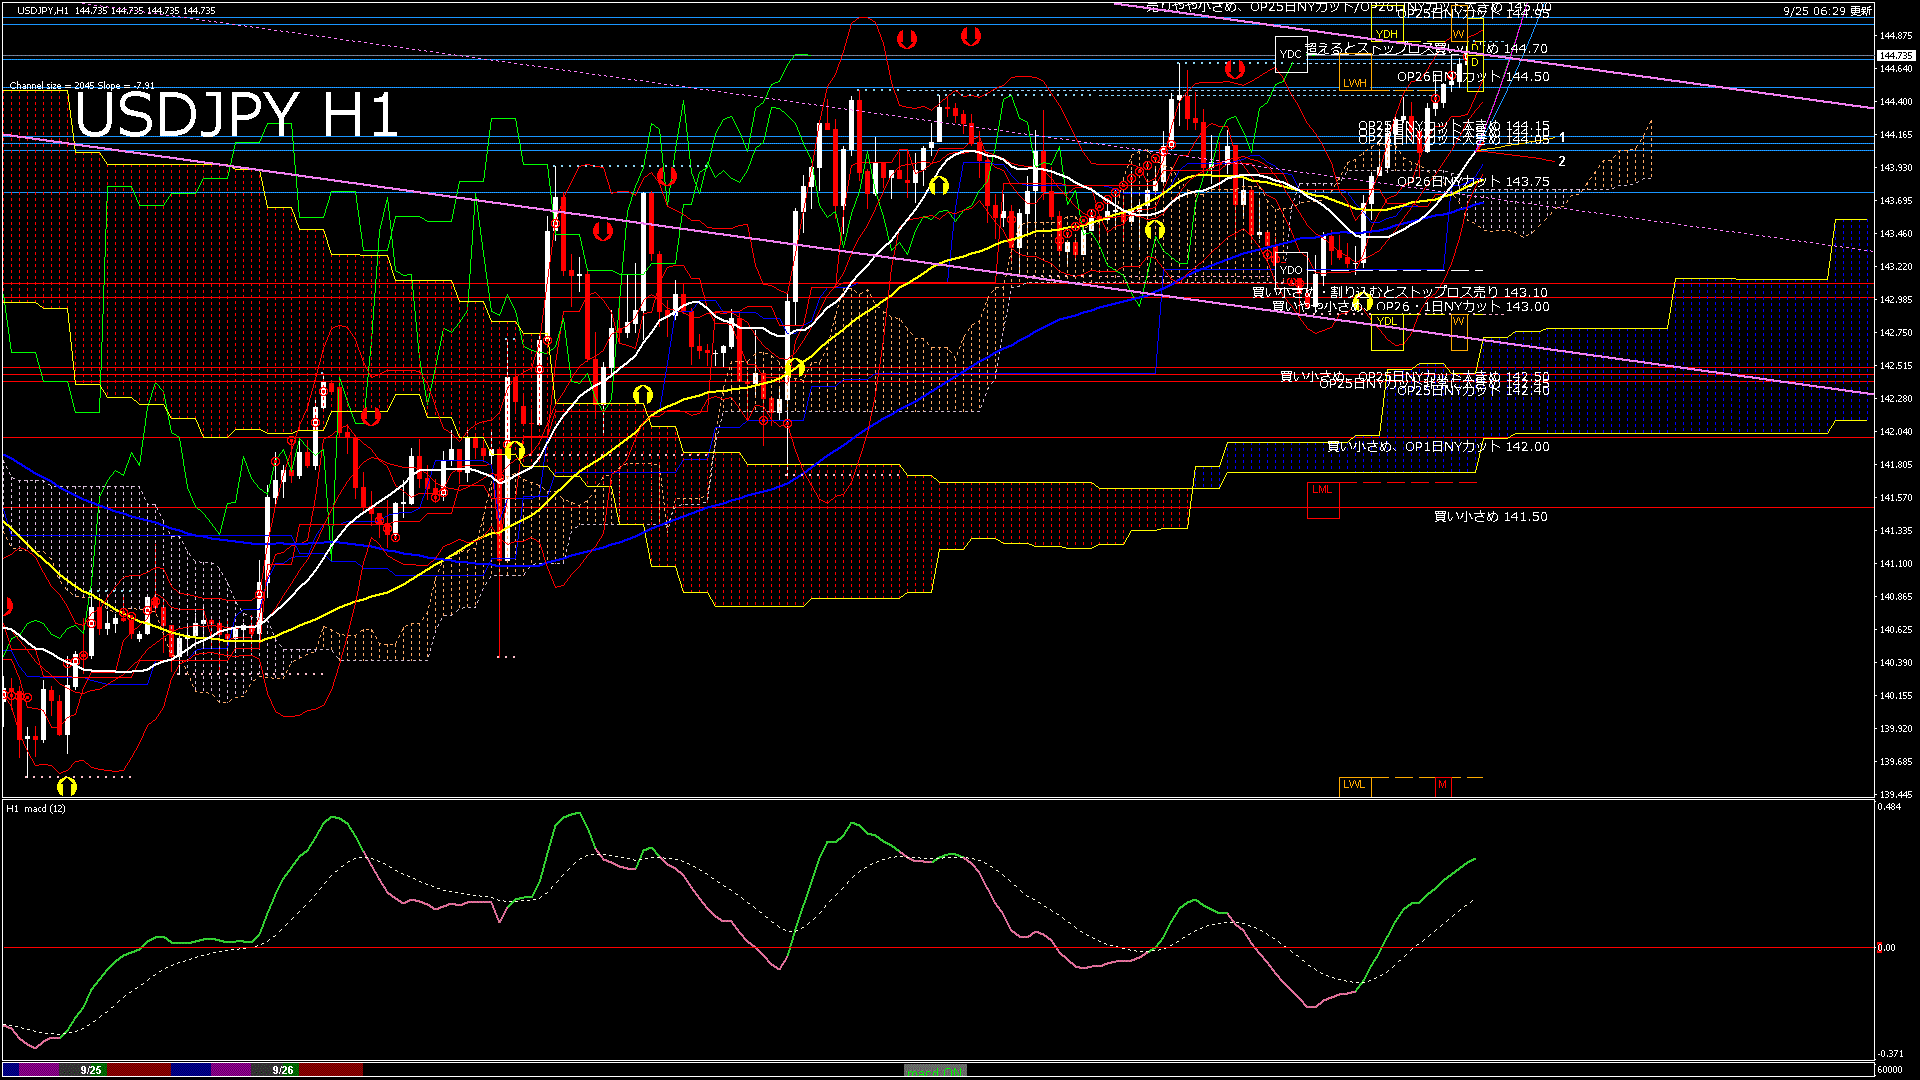Click the YDH level label box
1920x1080 pixels.
click(1387, 34)
